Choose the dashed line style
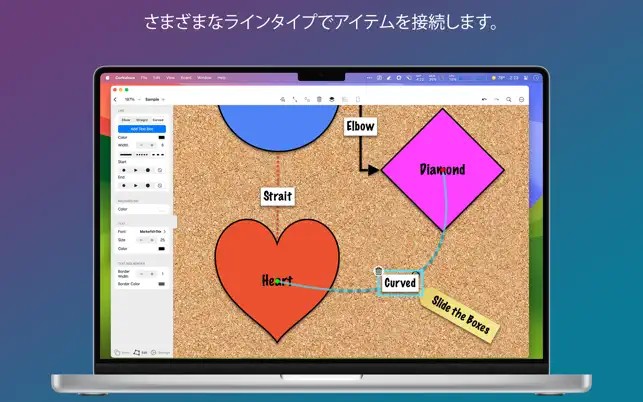Viewport: 643px width, 402px height. [x=158, y=155]
